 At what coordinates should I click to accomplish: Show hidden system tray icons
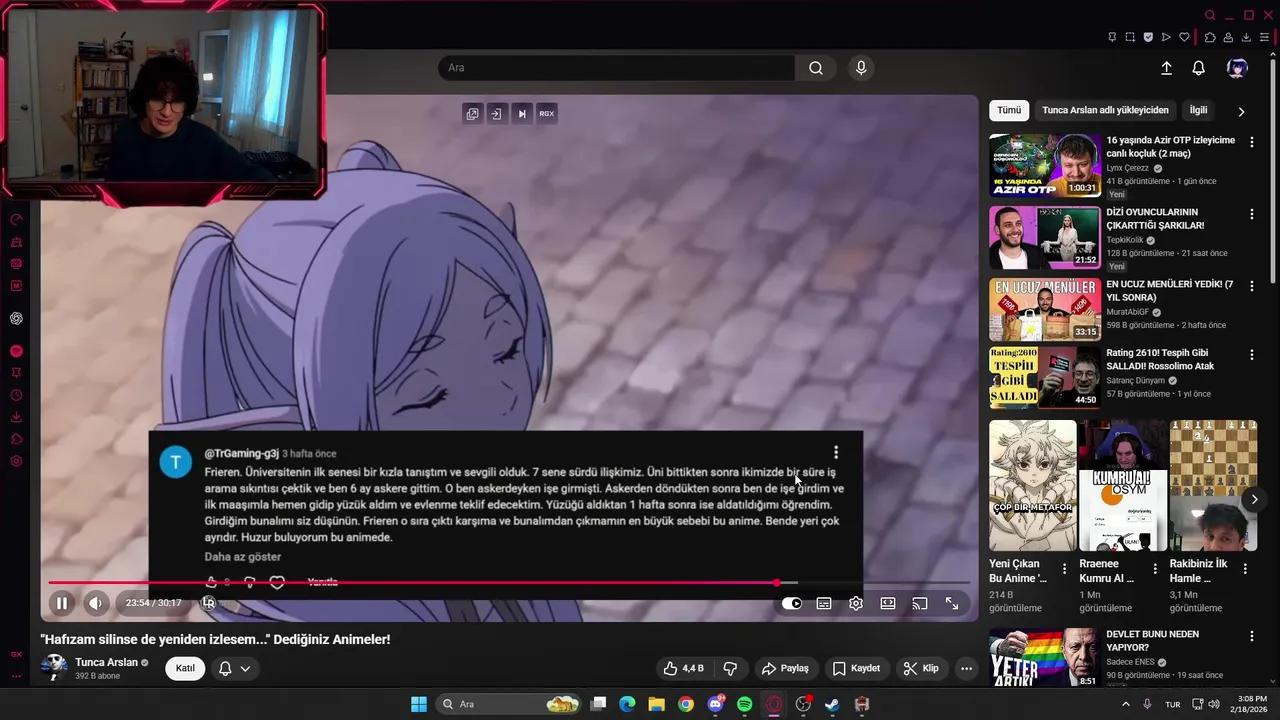[x=1126, y=704]
